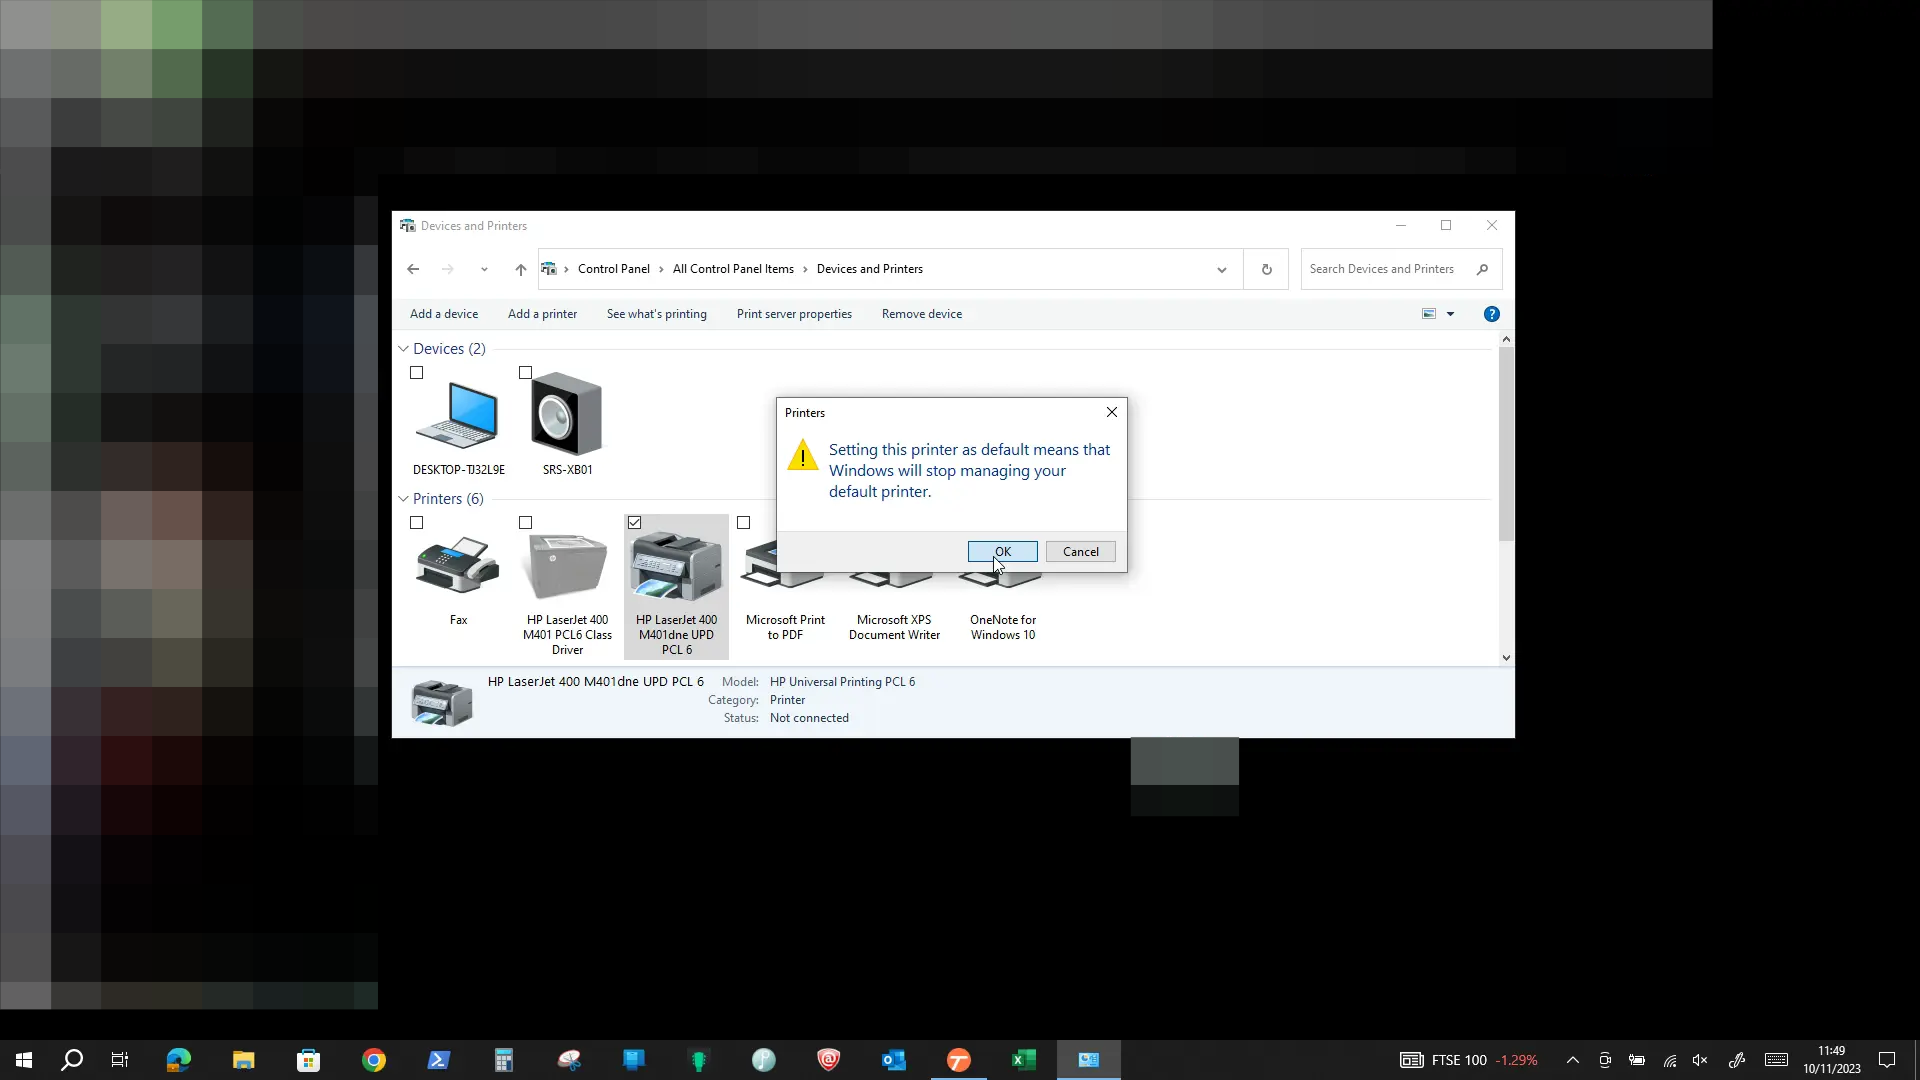Close the Printers warning dialog
This screenshot has height=1080, width=1920.
pos(1111,412)
